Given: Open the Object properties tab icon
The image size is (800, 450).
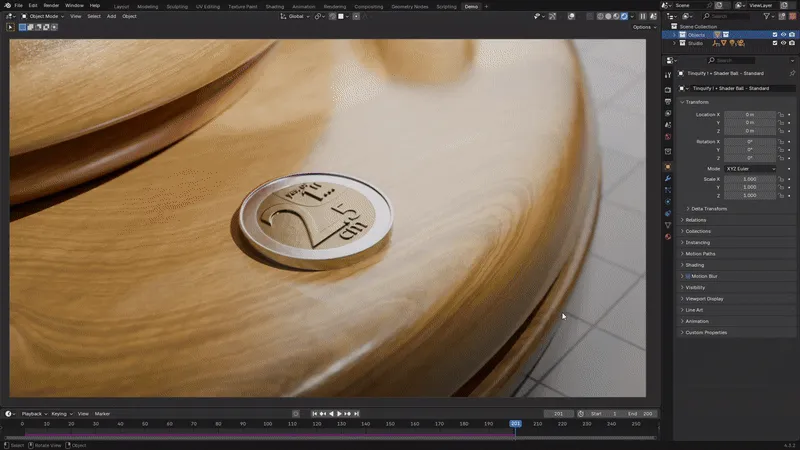Looking at the screenshot, I should point(668,167).
